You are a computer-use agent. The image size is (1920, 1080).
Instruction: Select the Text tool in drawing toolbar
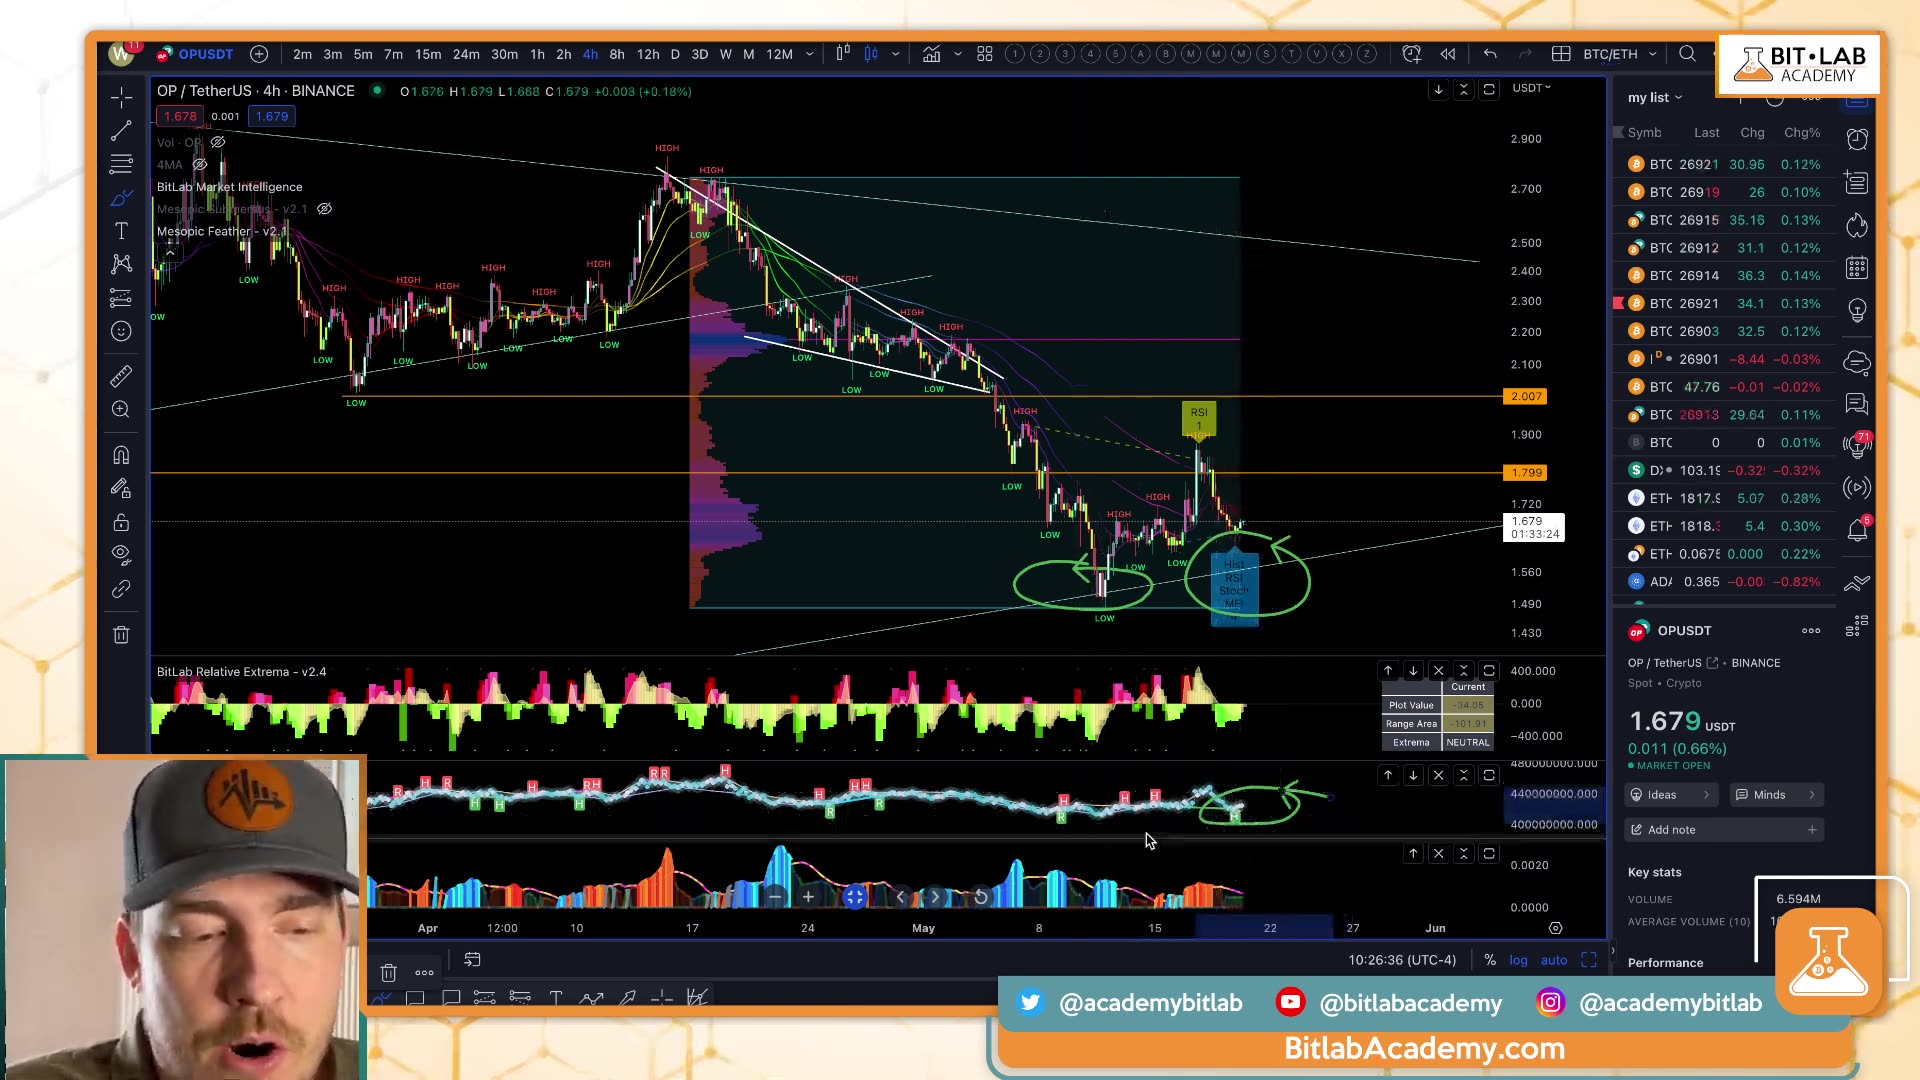point(121,230)
